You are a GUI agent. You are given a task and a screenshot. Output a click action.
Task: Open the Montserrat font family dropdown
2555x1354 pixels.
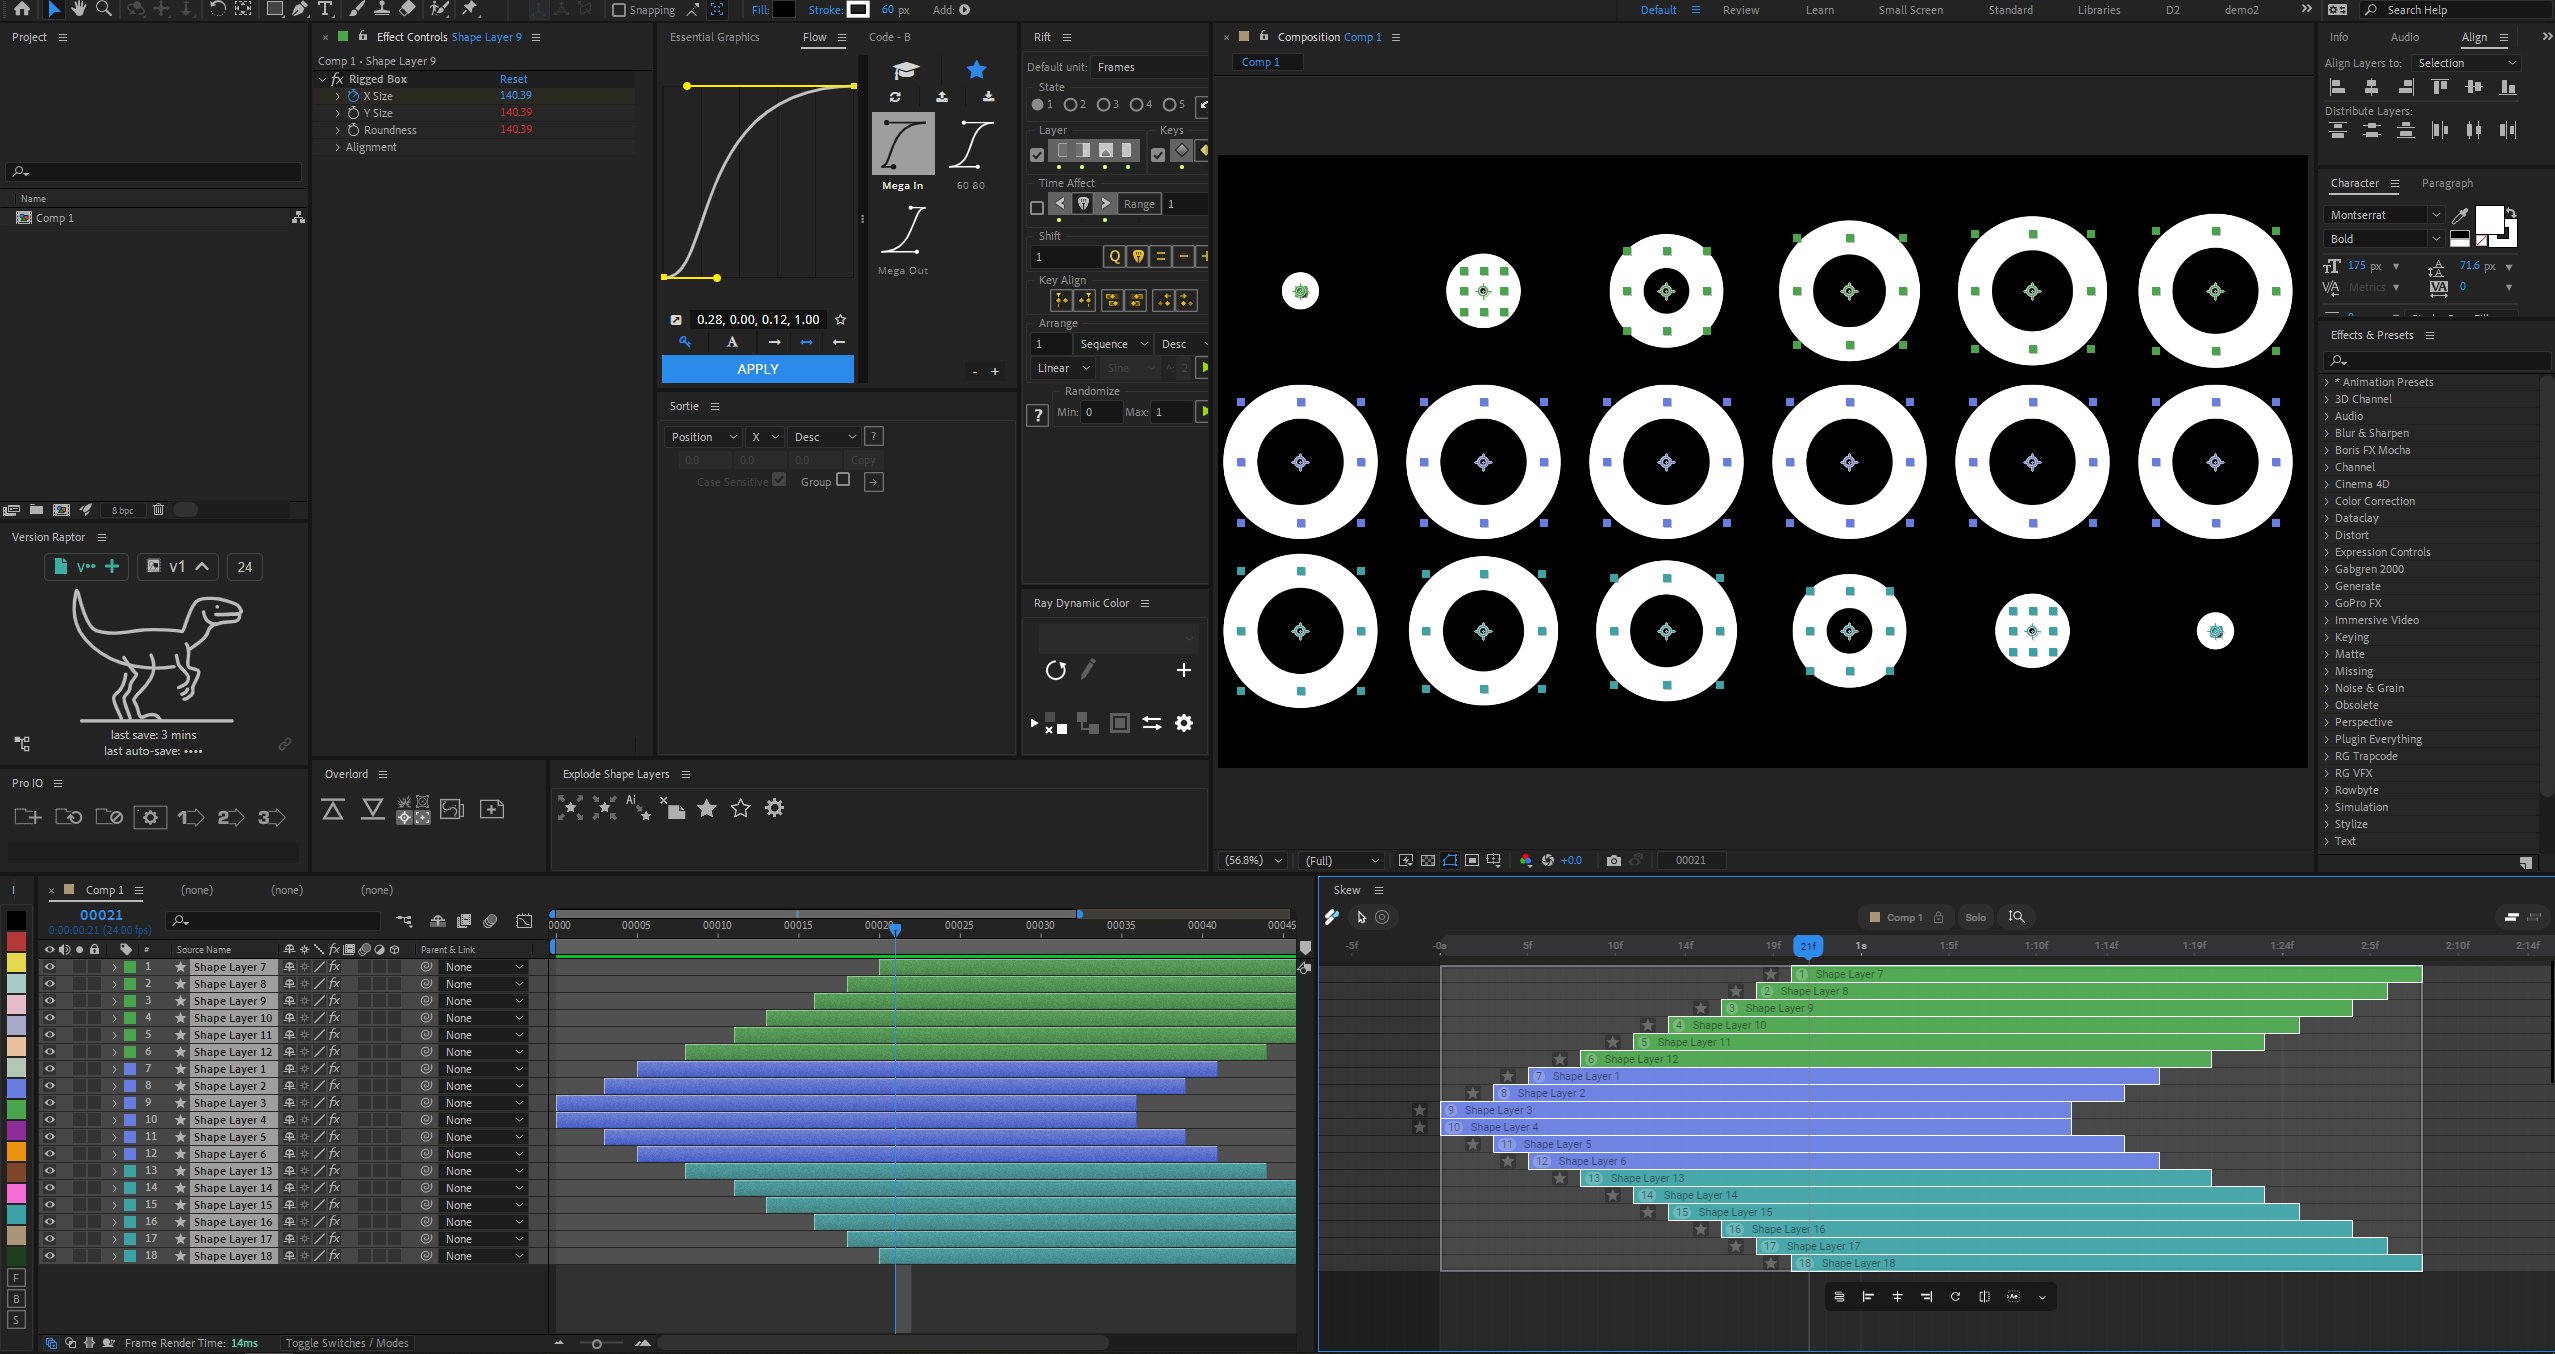pyautogui.click(x=2383, y=215)
